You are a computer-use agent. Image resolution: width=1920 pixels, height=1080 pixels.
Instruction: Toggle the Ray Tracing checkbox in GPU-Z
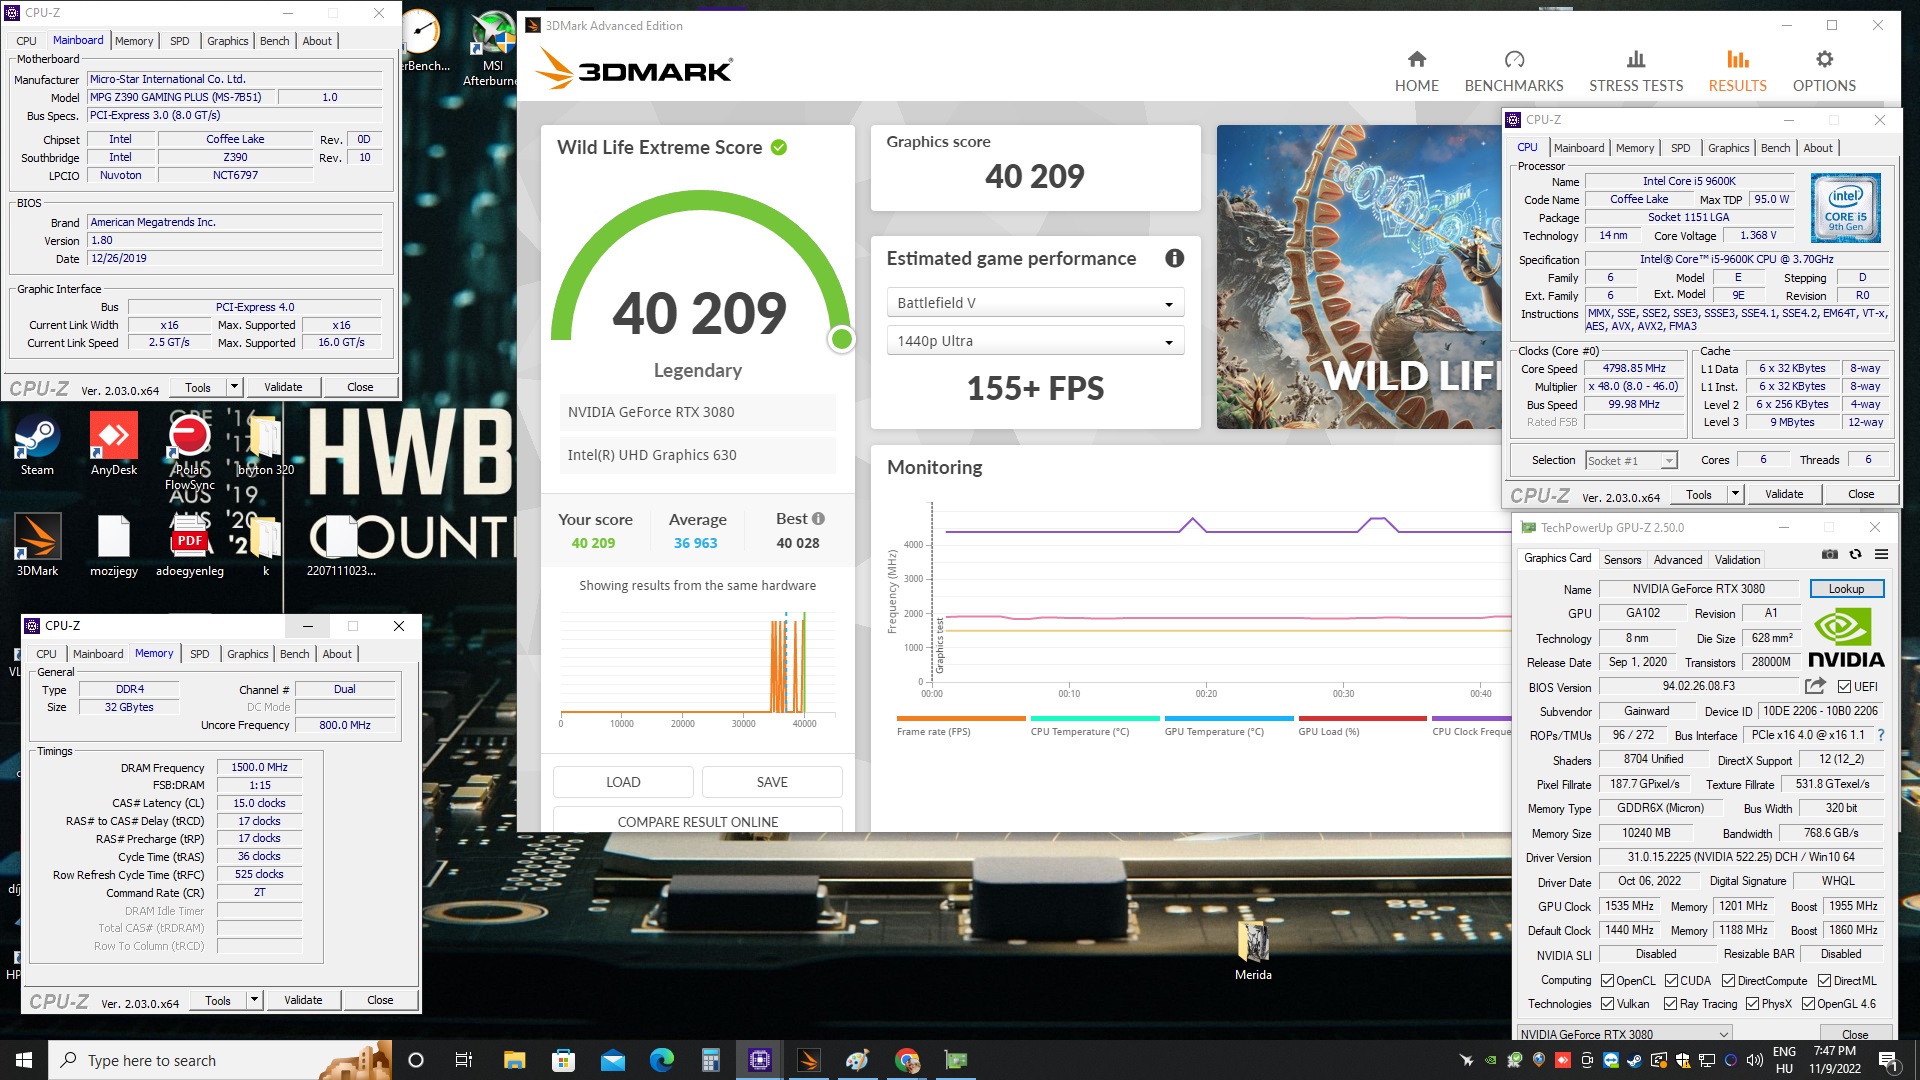[x=1670, y=1003]
